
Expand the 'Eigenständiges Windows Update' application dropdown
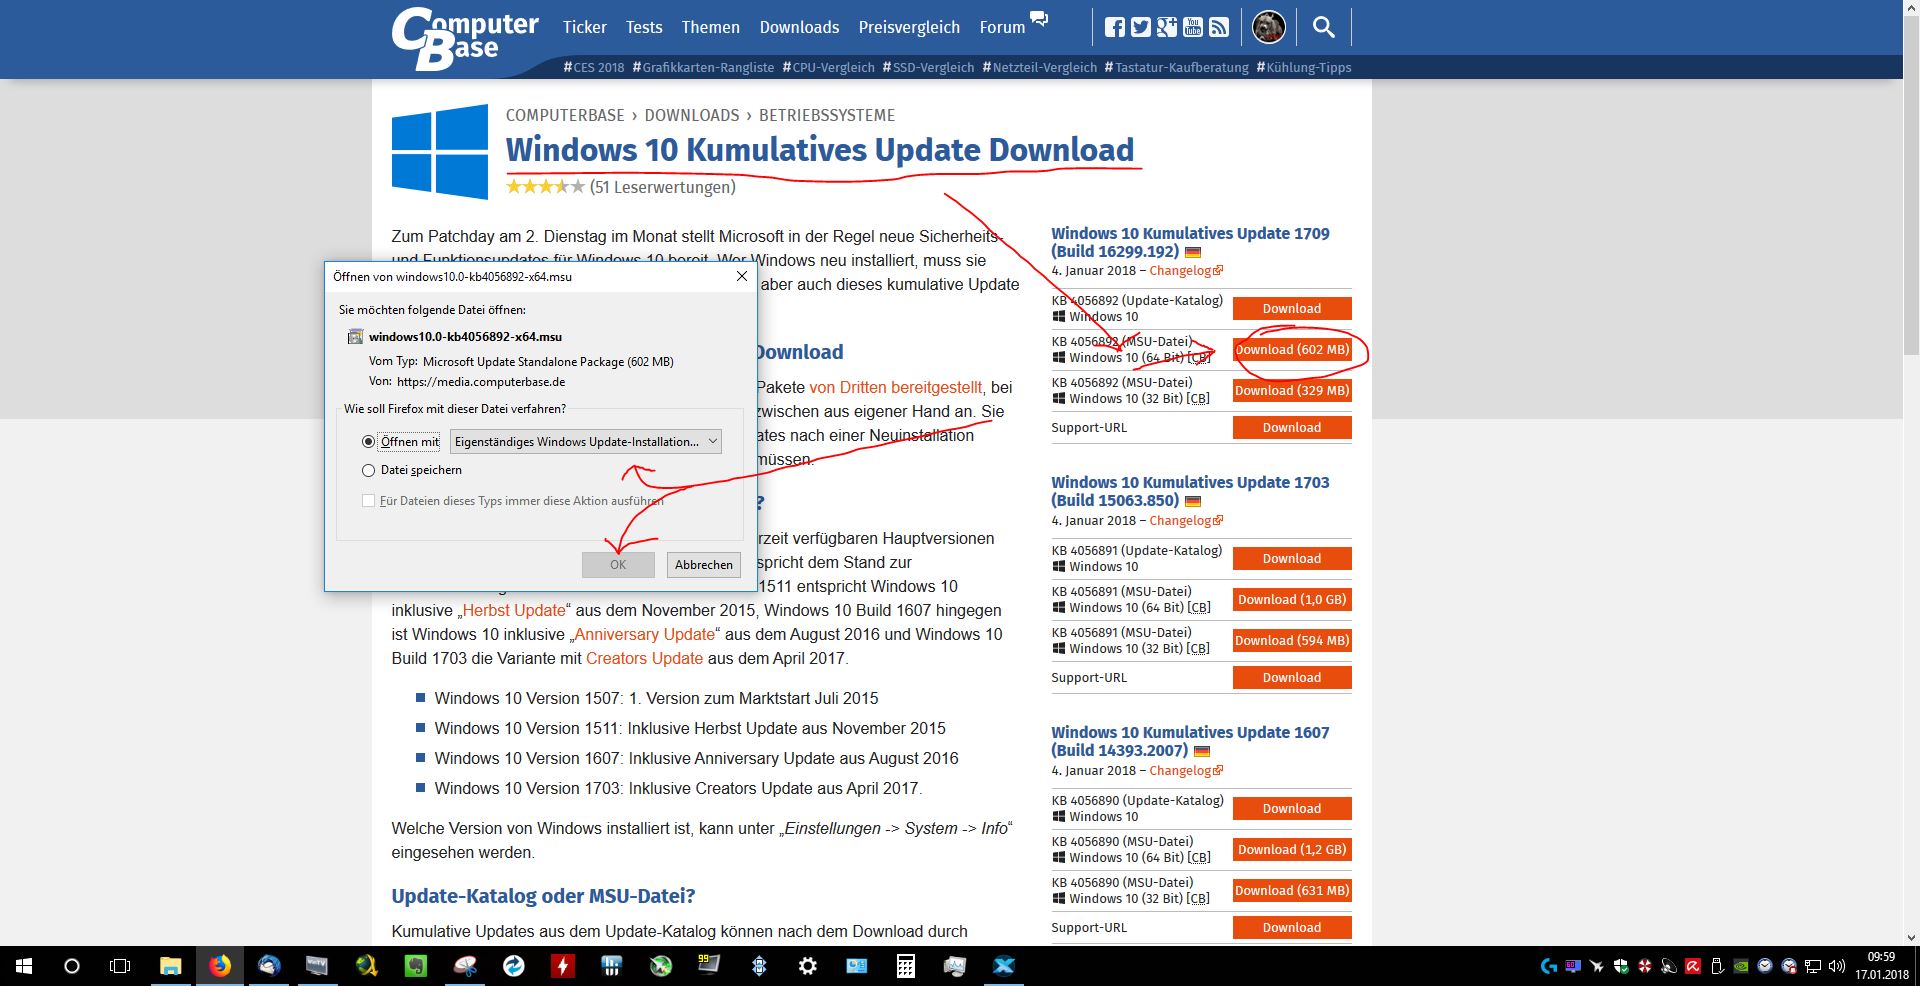point(585,442)
